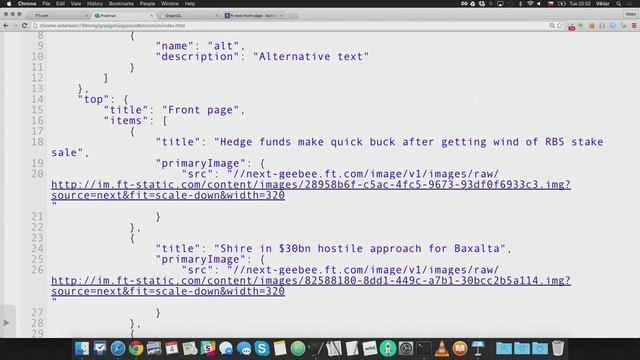Launch the Terminal app from the dock
This screenshot has width=640, height=360.
(424, 348)
